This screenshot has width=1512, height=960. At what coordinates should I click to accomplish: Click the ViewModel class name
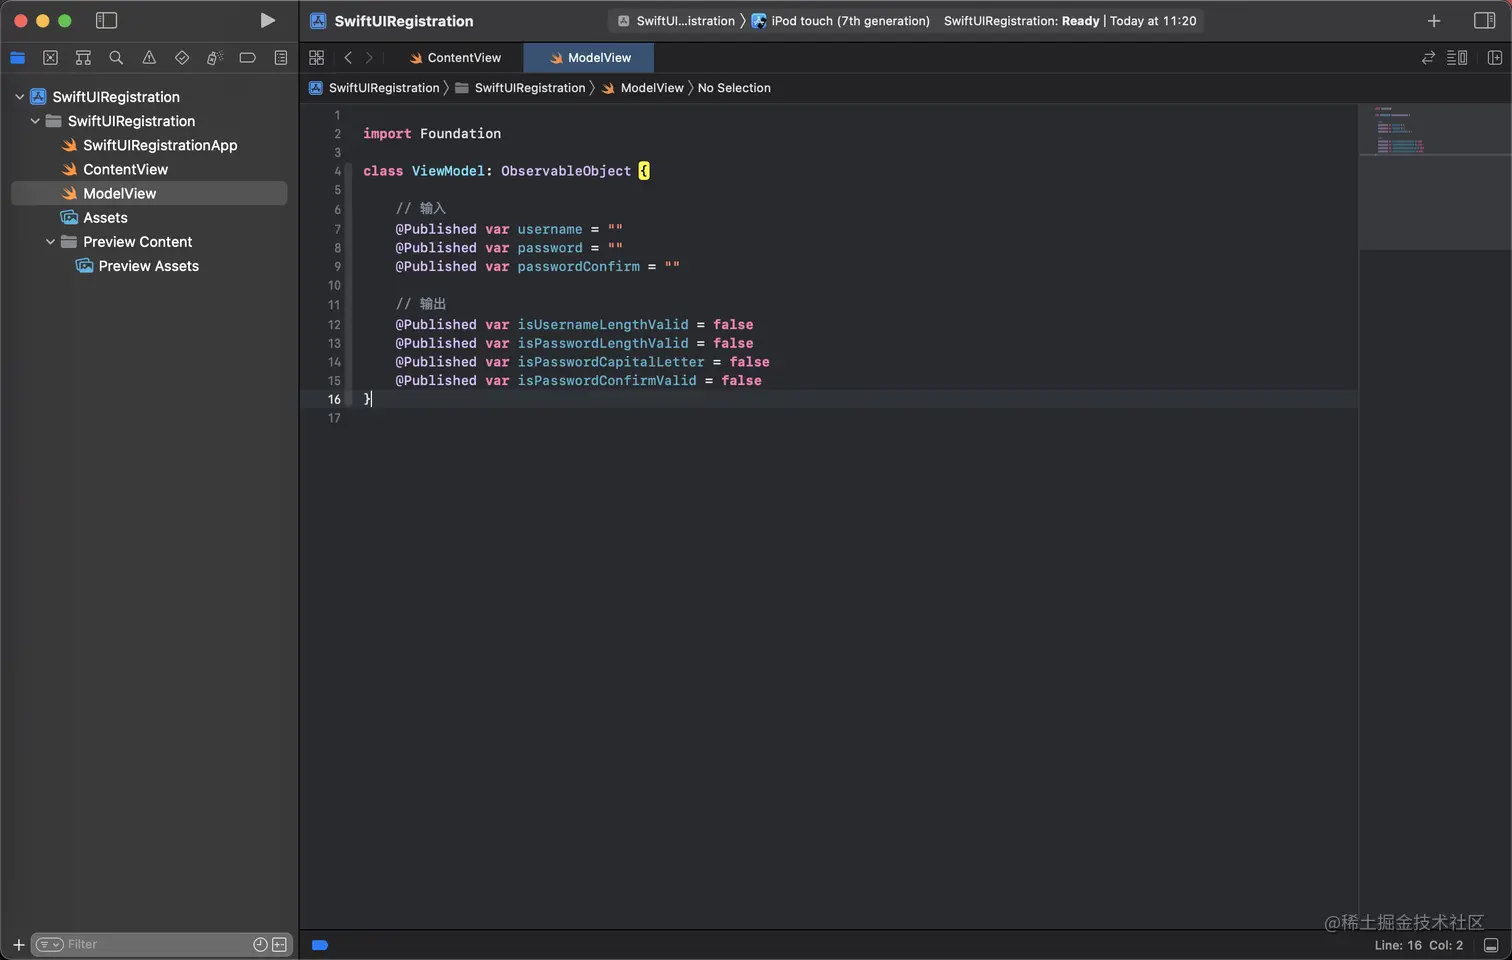(x=448, y=171)
